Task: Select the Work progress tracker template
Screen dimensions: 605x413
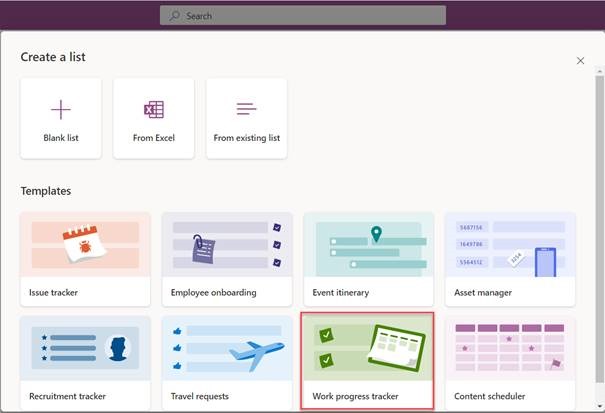Action: 367,360
